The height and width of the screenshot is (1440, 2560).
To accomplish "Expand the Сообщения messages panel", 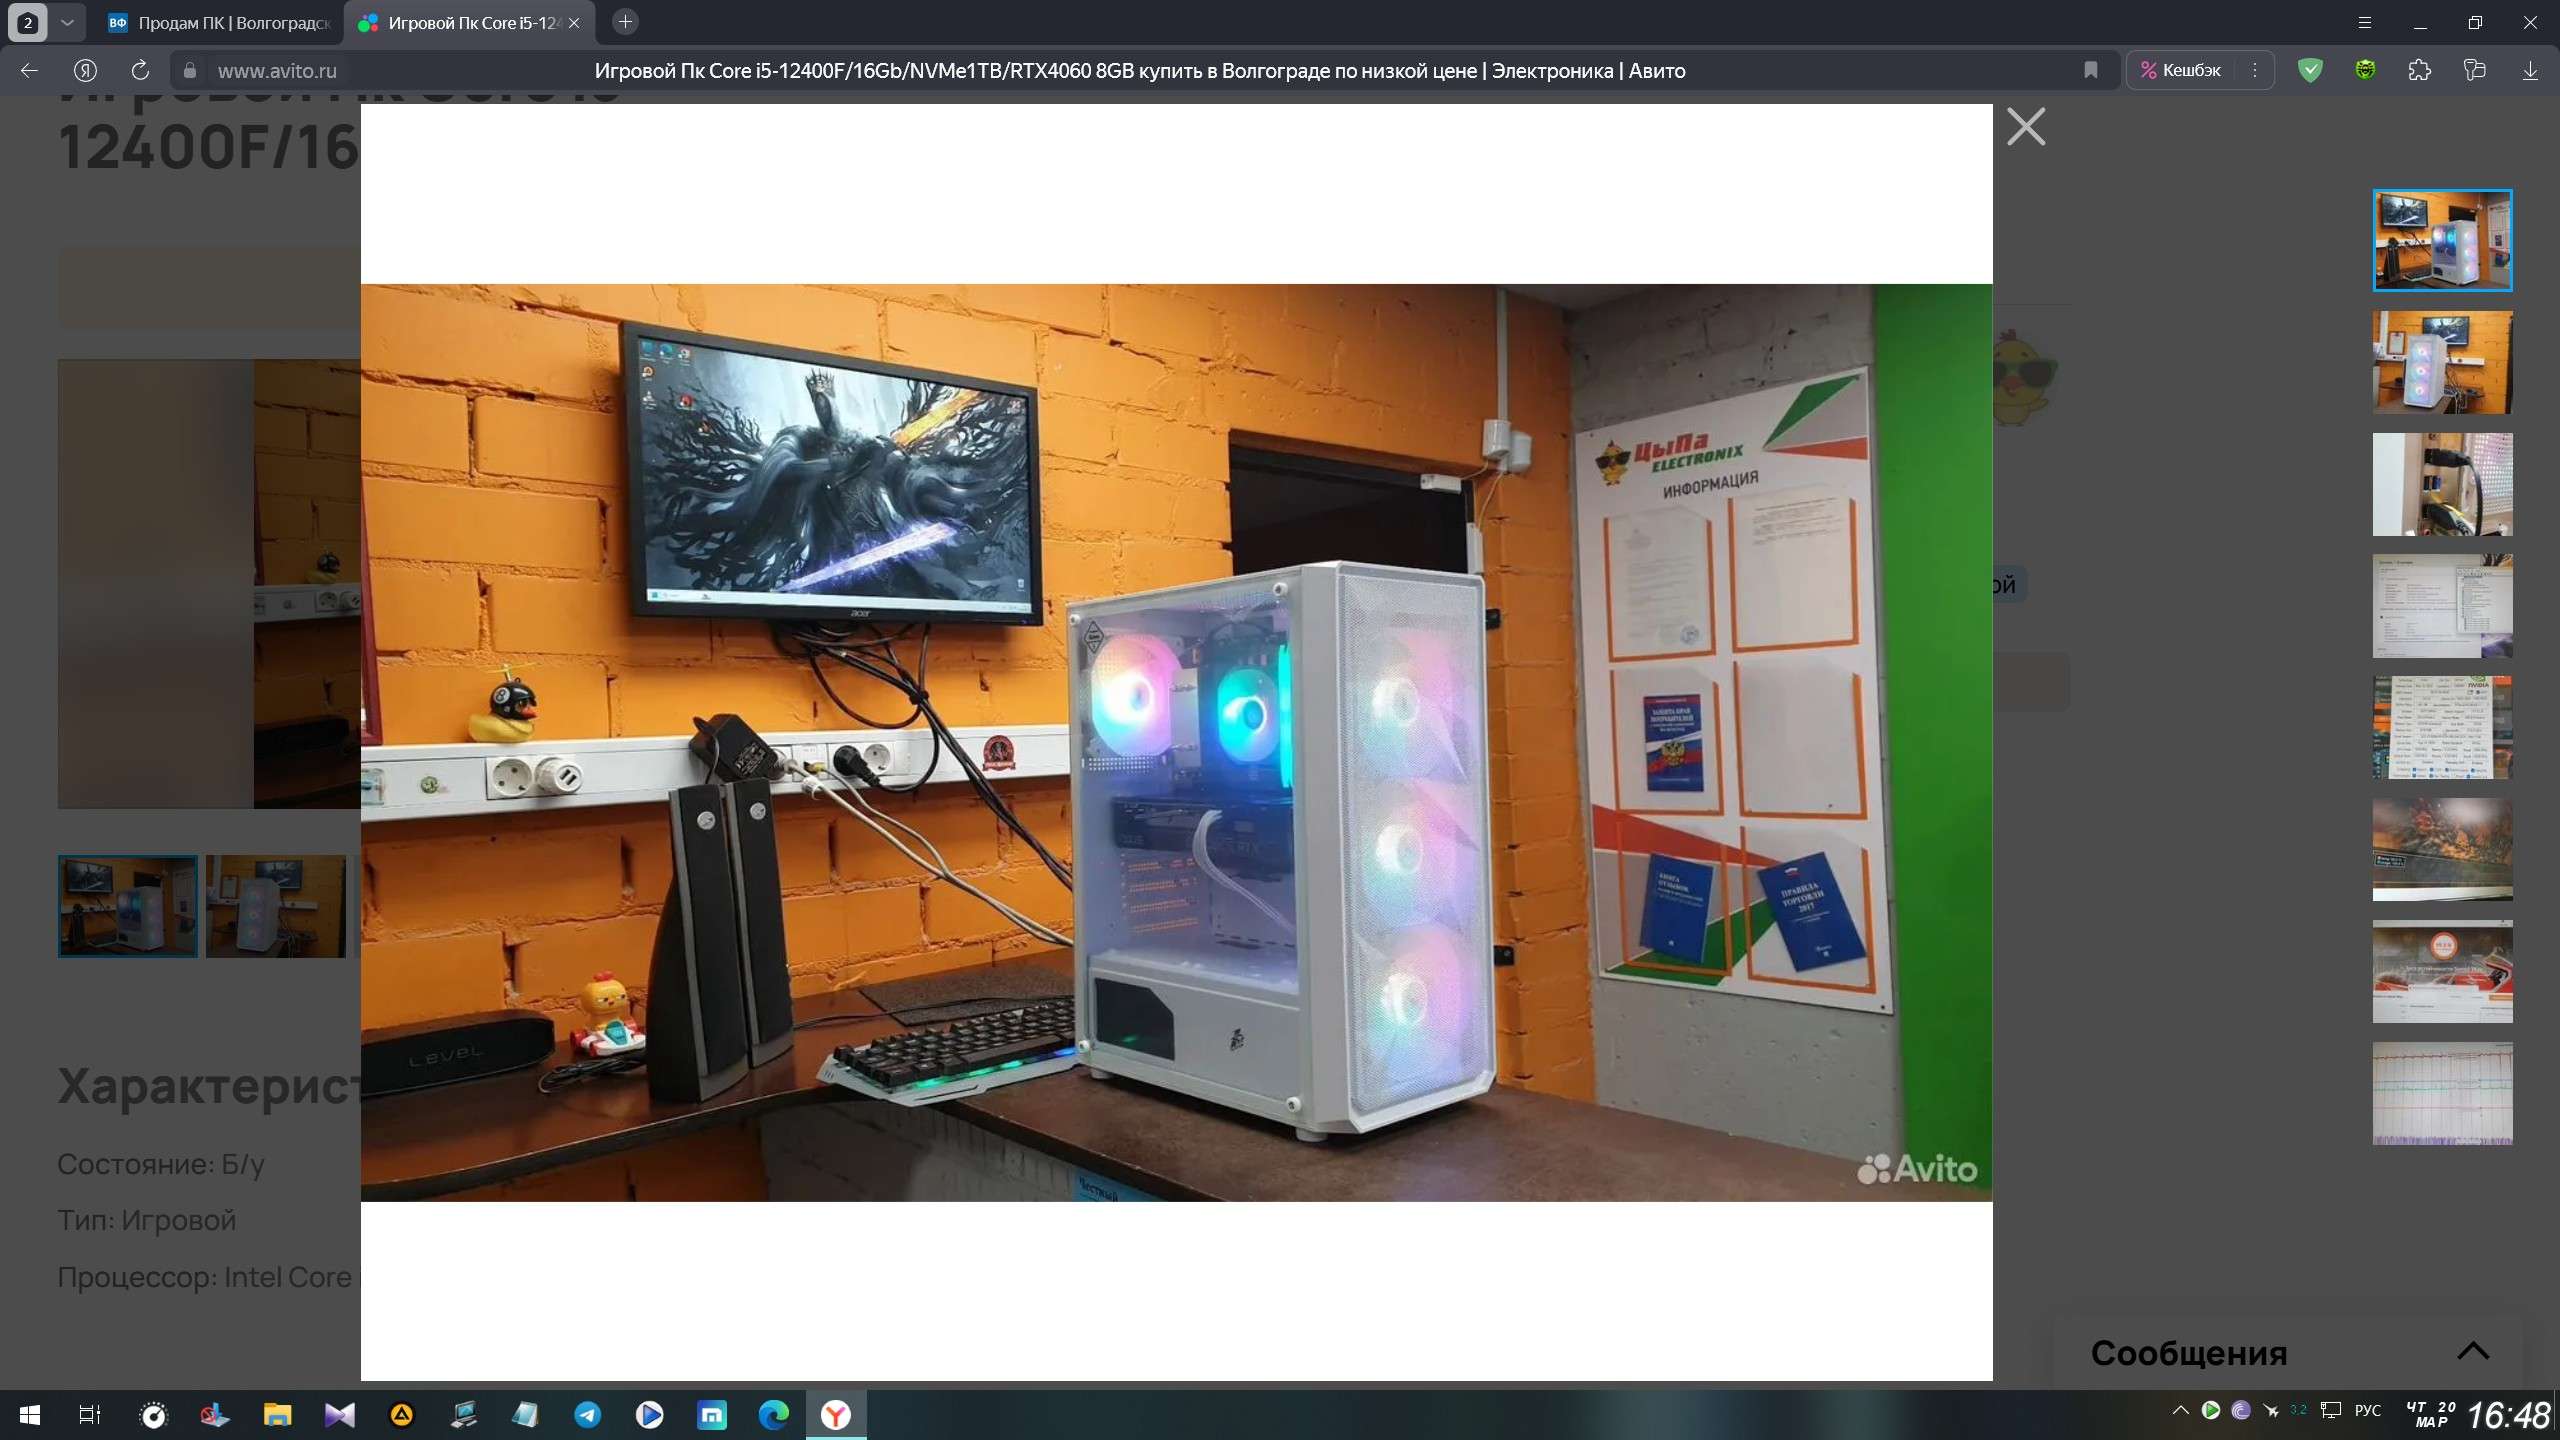I will pos(2472,1351).
